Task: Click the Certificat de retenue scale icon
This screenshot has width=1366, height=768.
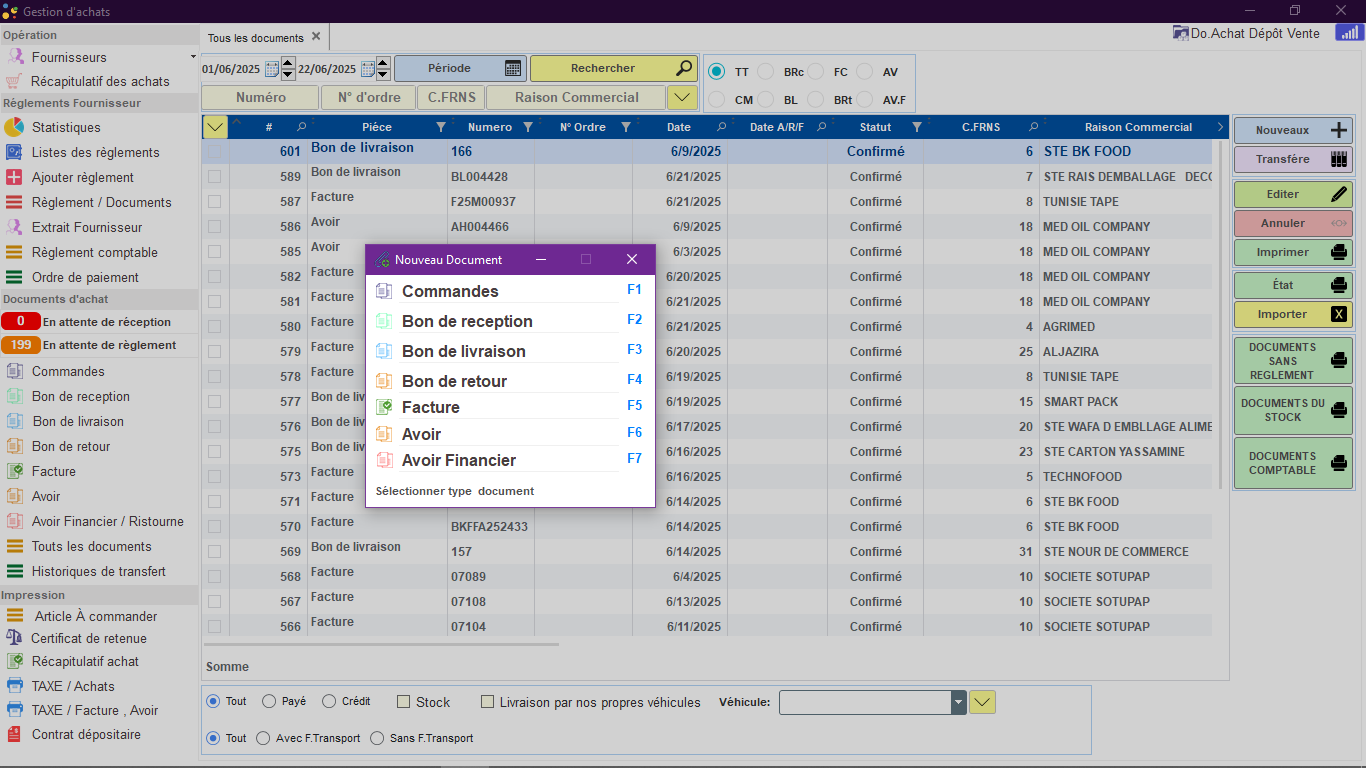Action: click(14, 638)
